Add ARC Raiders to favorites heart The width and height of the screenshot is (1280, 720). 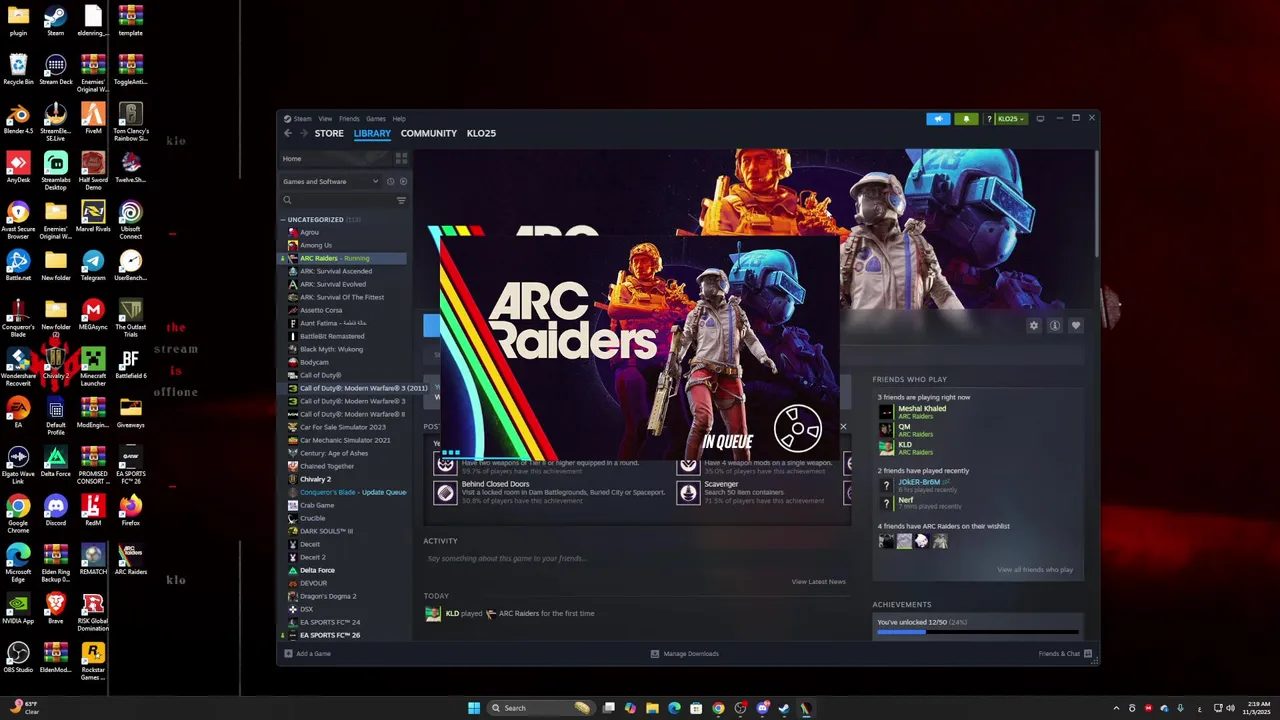click(1076, 325)
